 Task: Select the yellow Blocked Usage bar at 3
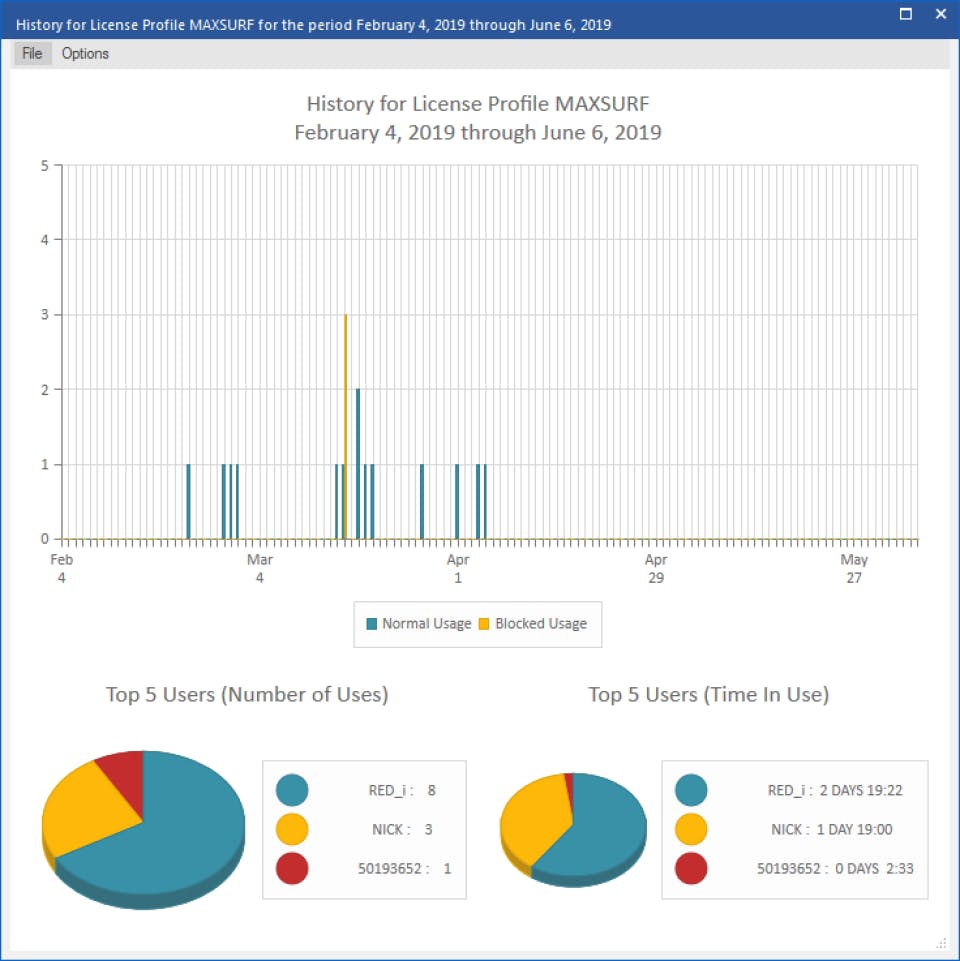tap(346, 427)
